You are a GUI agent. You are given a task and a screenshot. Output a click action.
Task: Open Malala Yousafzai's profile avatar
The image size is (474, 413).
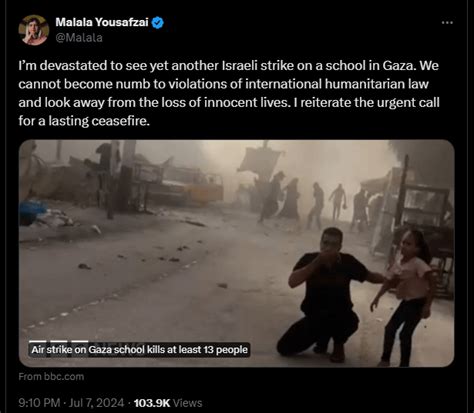34,30
